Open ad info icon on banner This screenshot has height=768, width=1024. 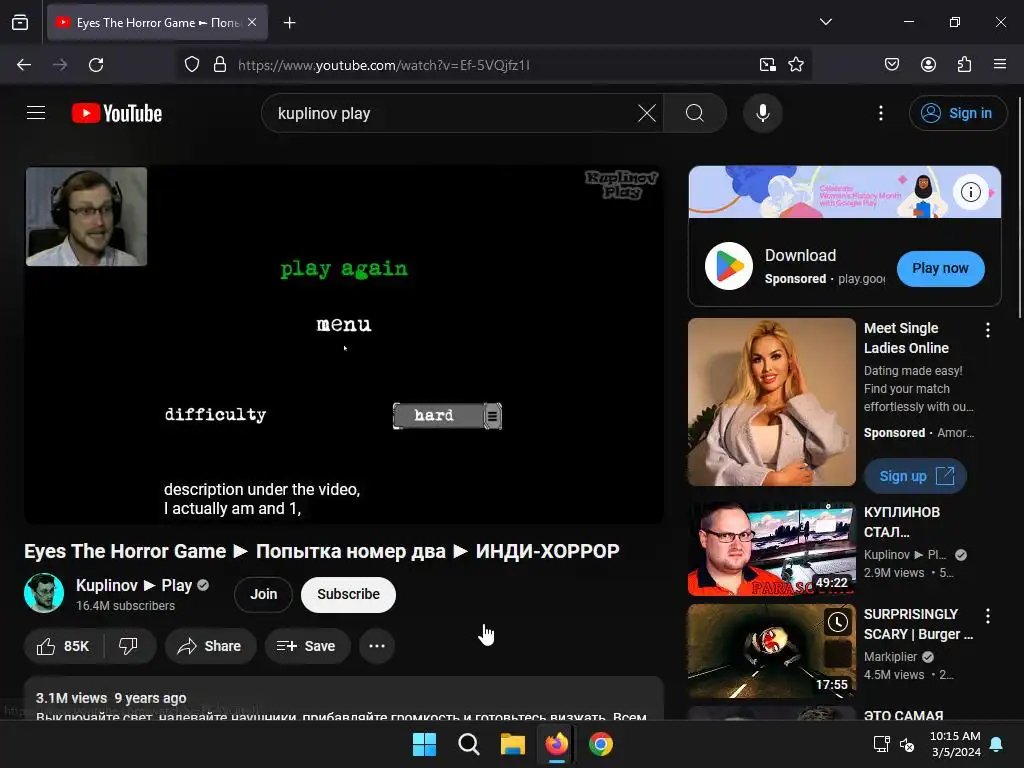pyautogui.click(x=970, y=192)
